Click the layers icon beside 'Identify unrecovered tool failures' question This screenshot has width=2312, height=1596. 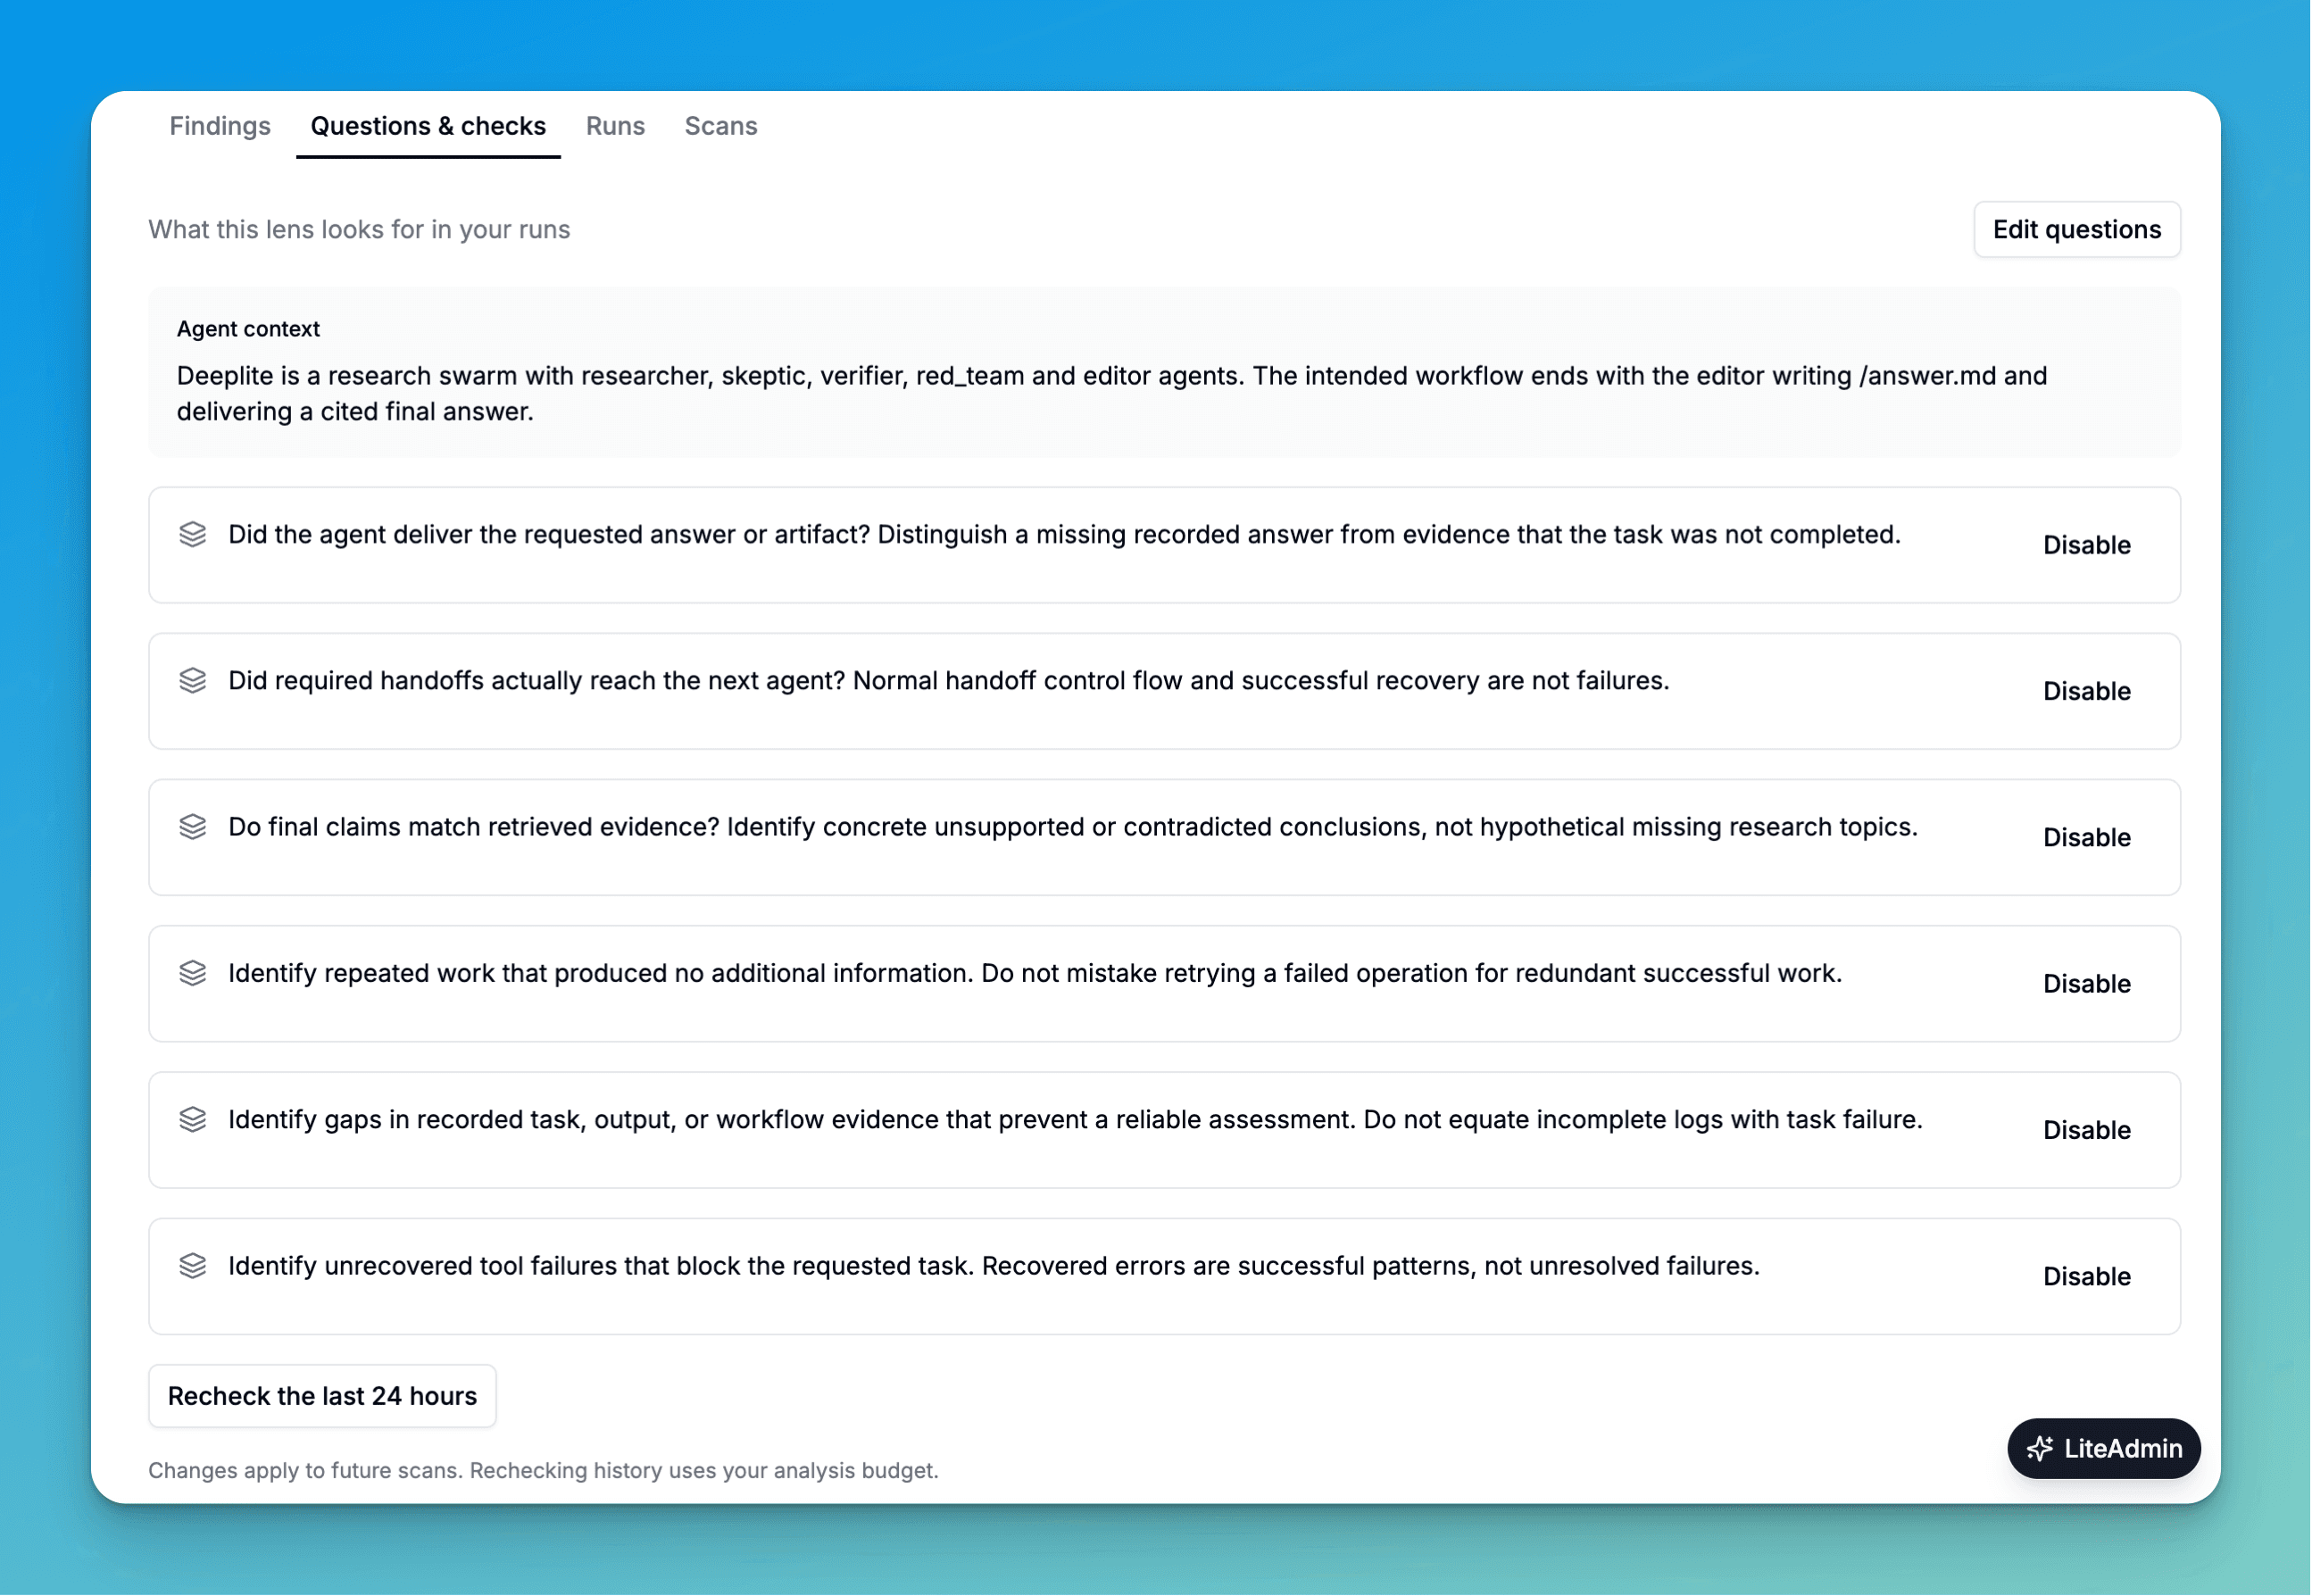[x=193, y=1266]
